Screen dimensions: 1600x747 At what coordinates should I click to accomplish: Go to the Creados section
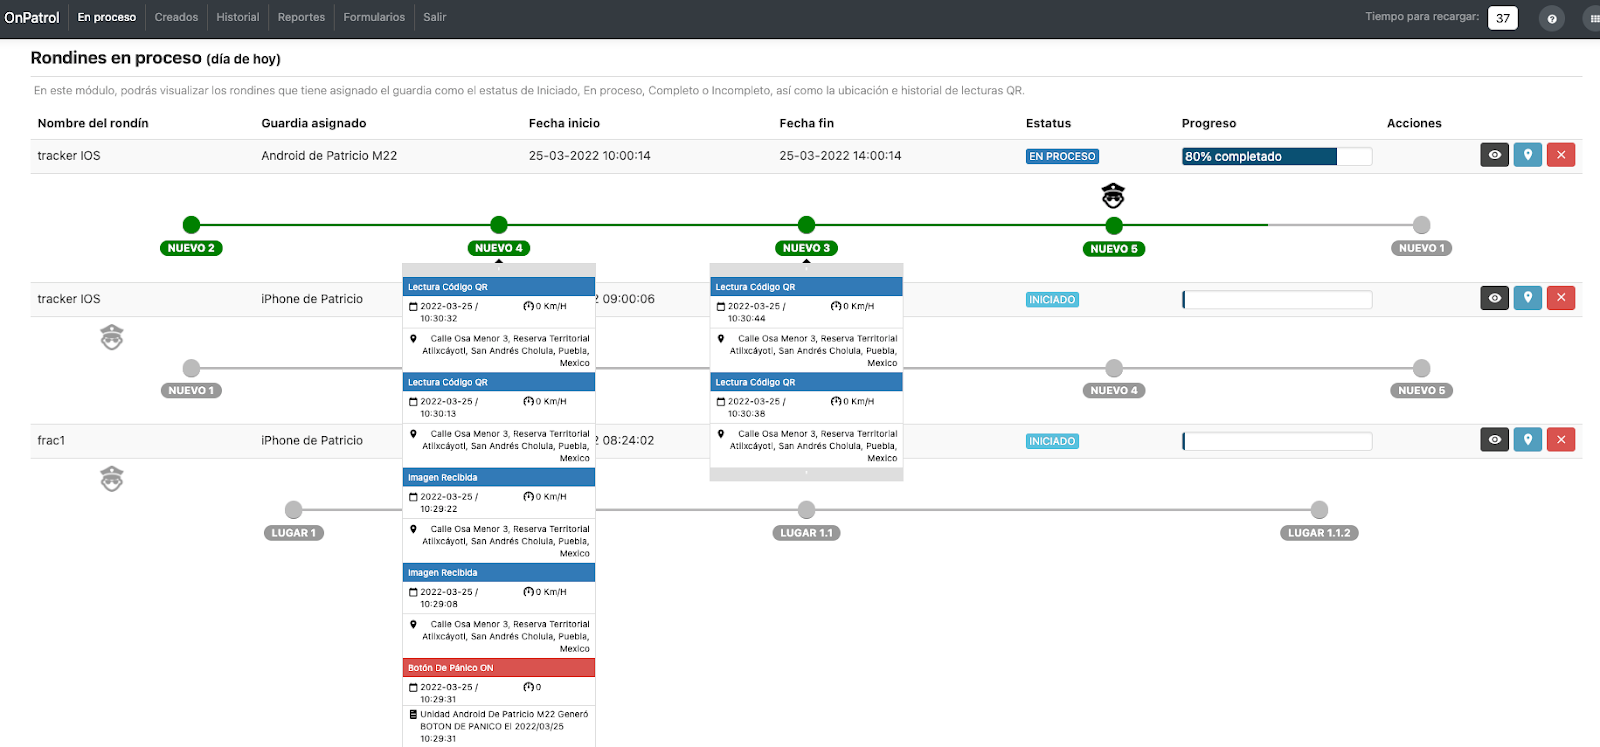[176, 17]
